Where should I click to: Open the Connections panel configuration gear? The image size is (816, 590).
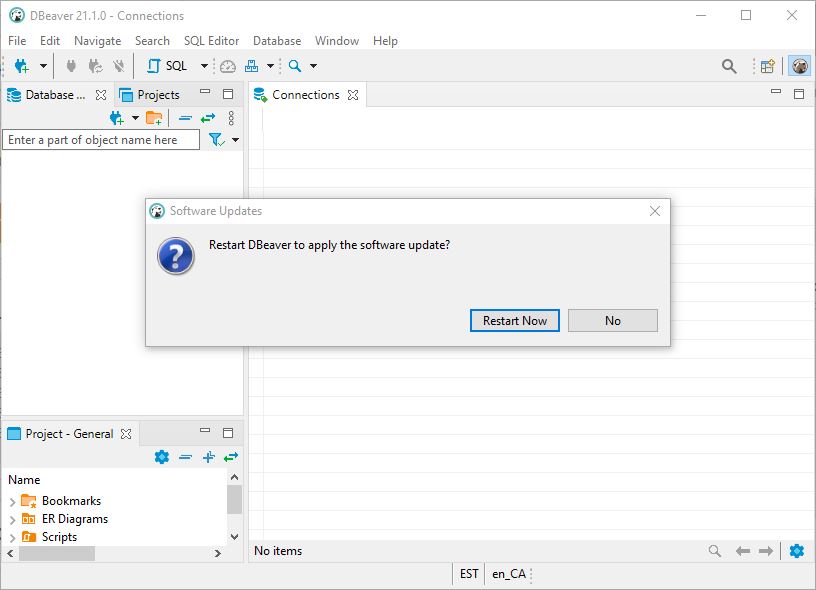pos(797,550)
